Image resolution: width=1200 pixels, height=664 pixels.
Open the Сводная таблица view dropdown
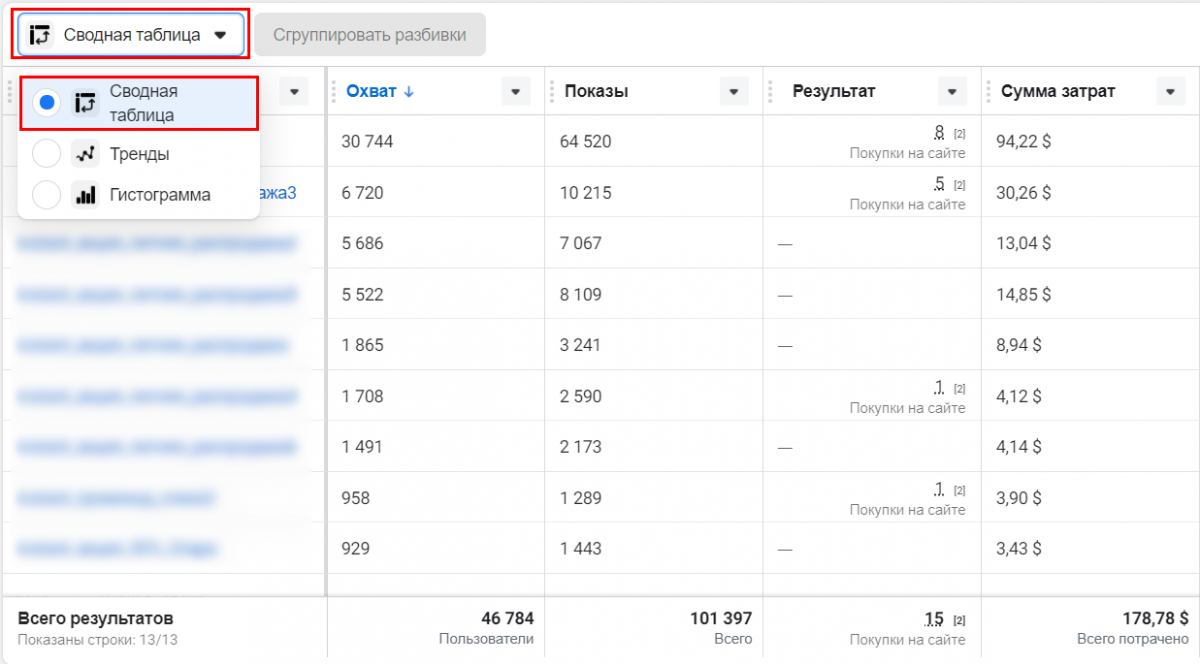click(131, 35)
